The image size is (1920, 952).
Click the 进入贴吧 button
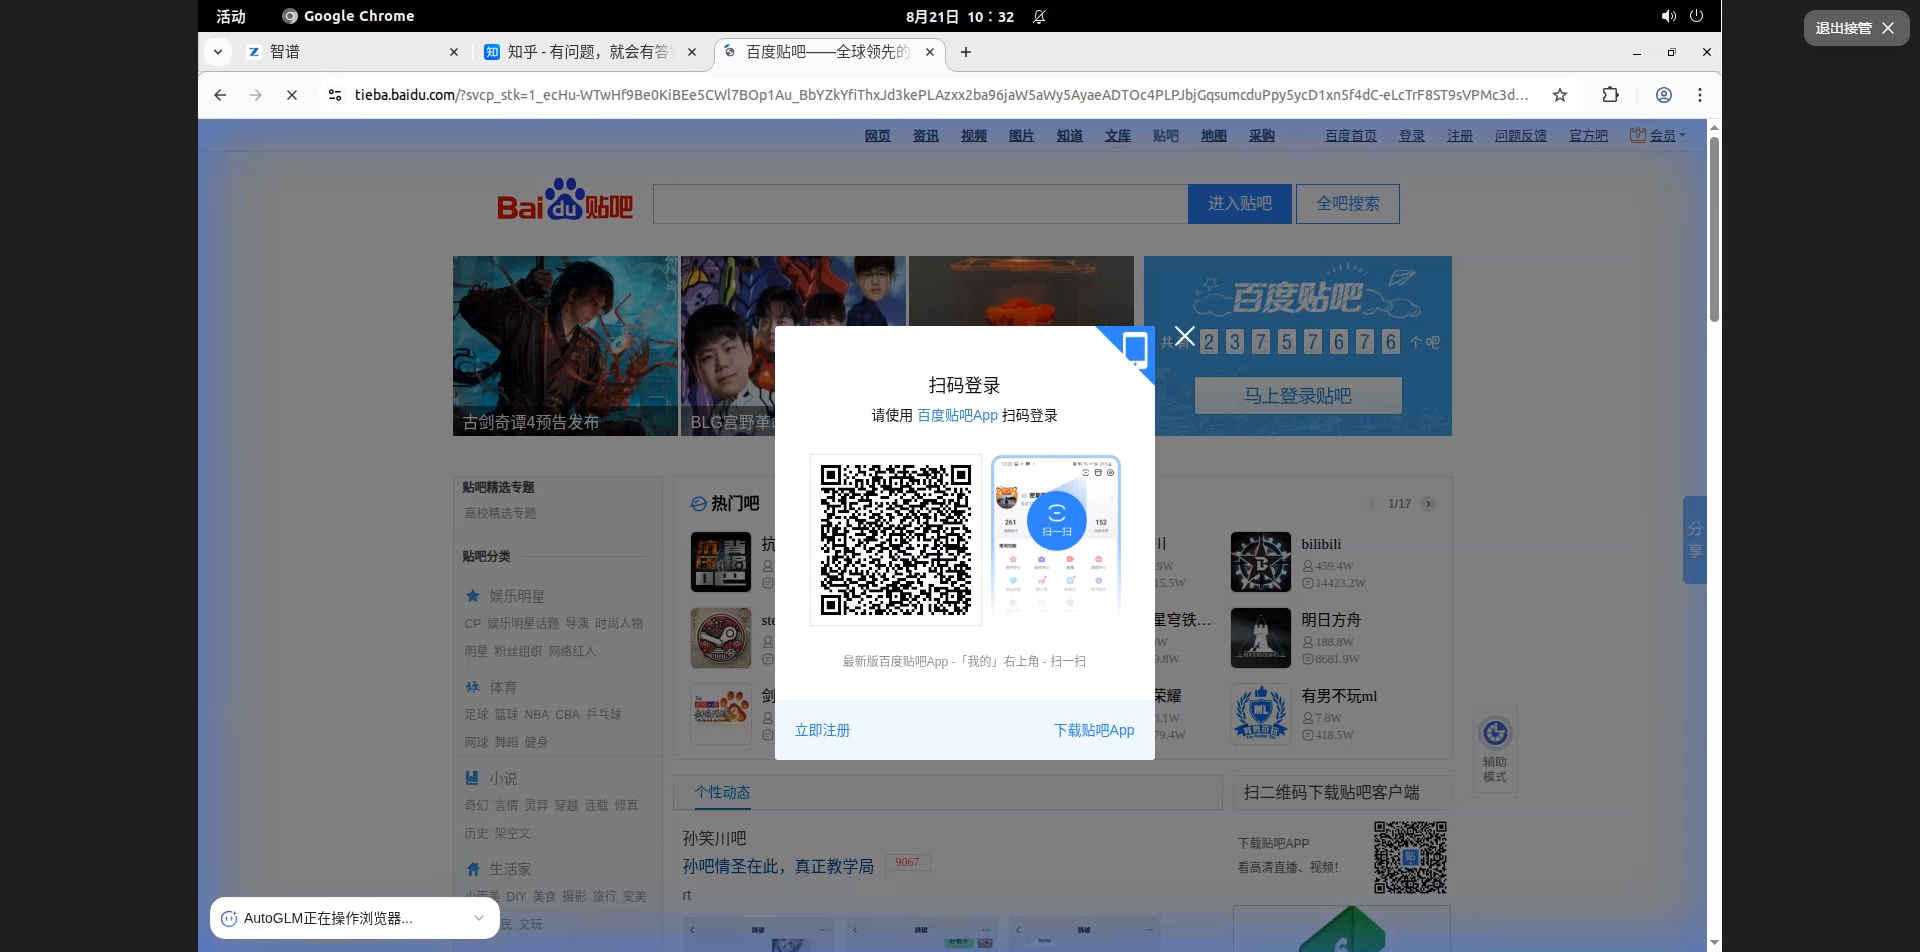pyautogui.click(x=1240, y=204)
